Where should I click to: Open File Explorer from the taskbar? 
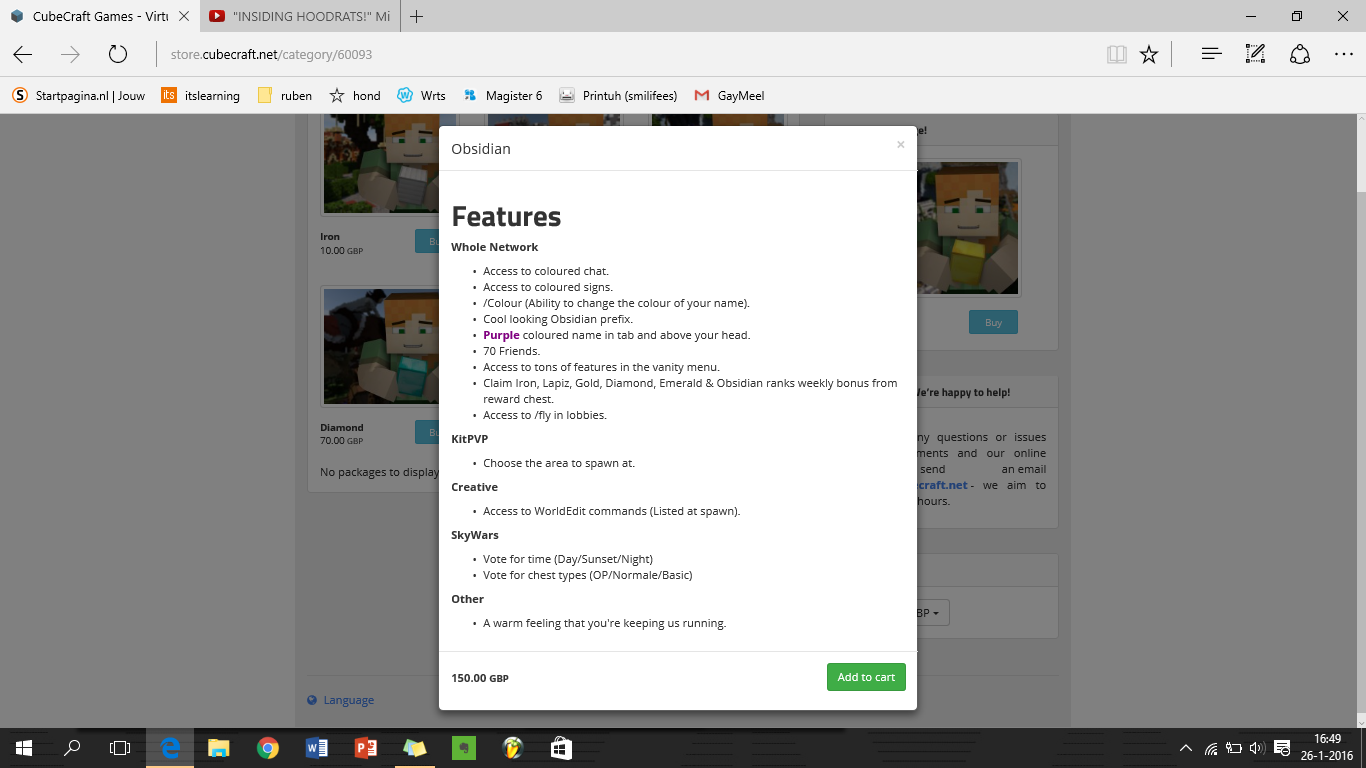(x=219, y=748)
